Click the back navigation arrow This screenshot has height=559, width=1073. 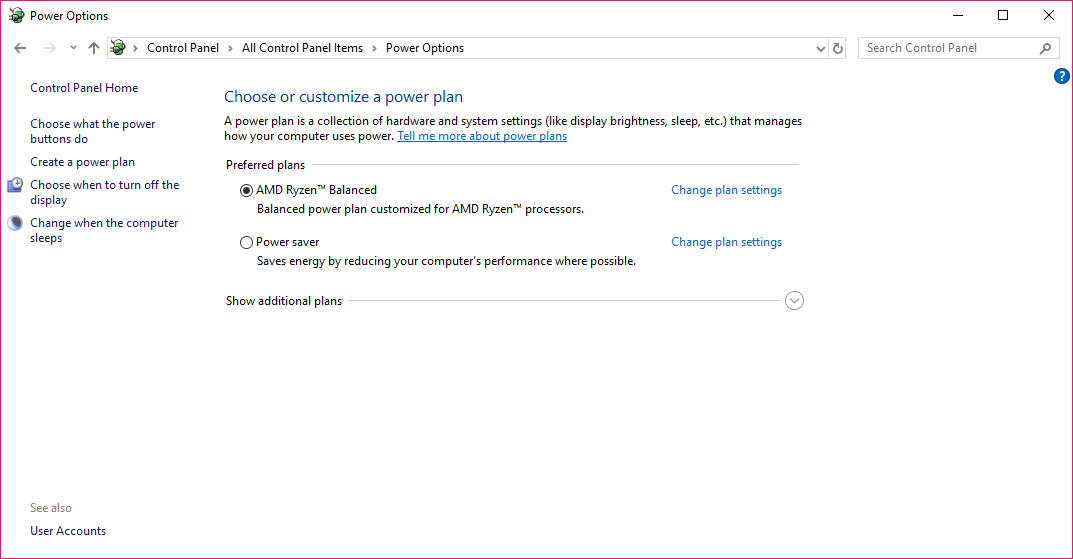[20, 48]
